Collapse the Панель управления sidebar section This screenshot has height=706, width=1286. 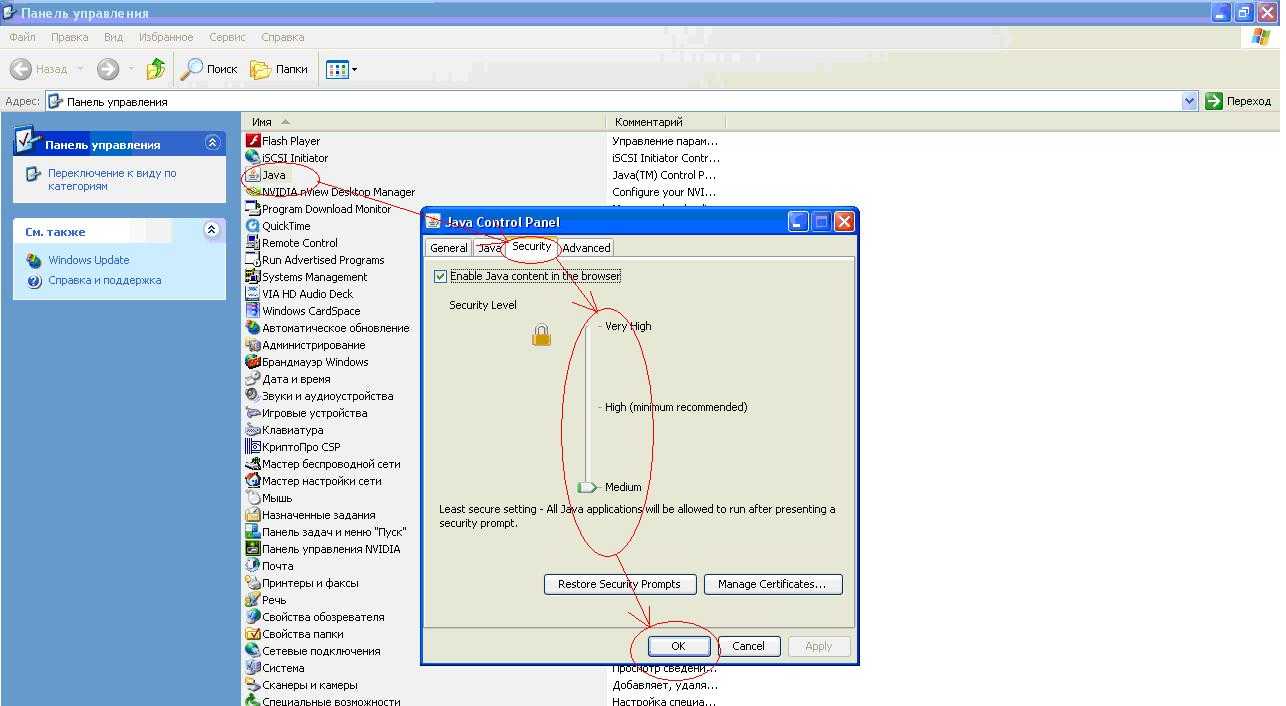pos(212,143)
